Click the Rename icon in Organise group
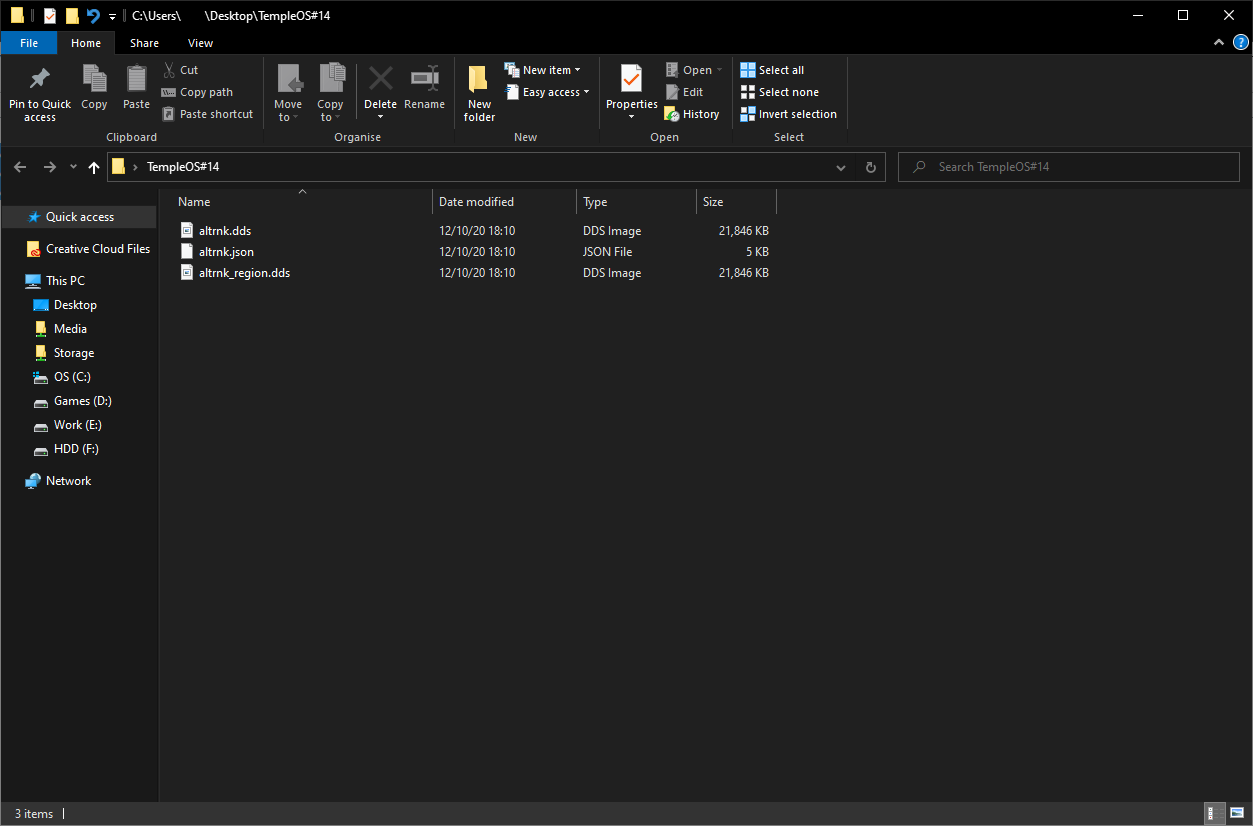 pos(424,80)
